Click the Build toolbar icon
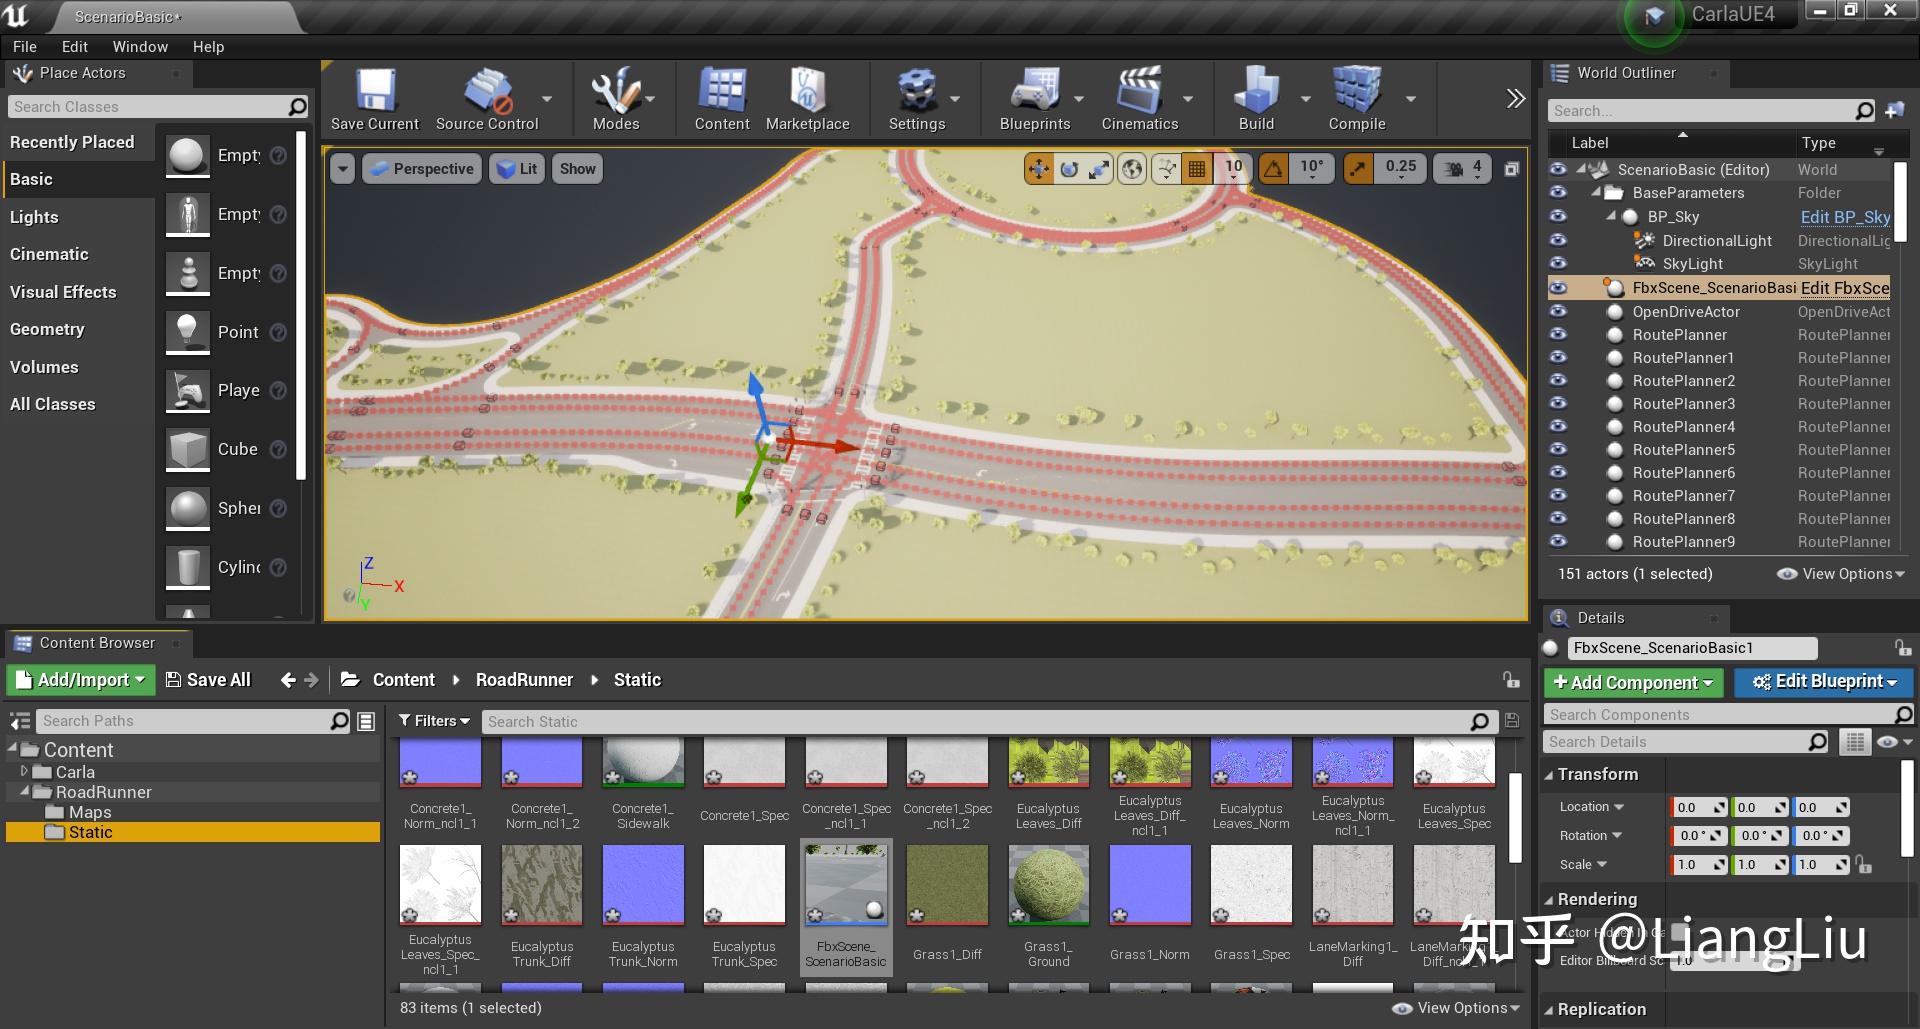The image size is (1920, 1029). tap(1256, 92)
